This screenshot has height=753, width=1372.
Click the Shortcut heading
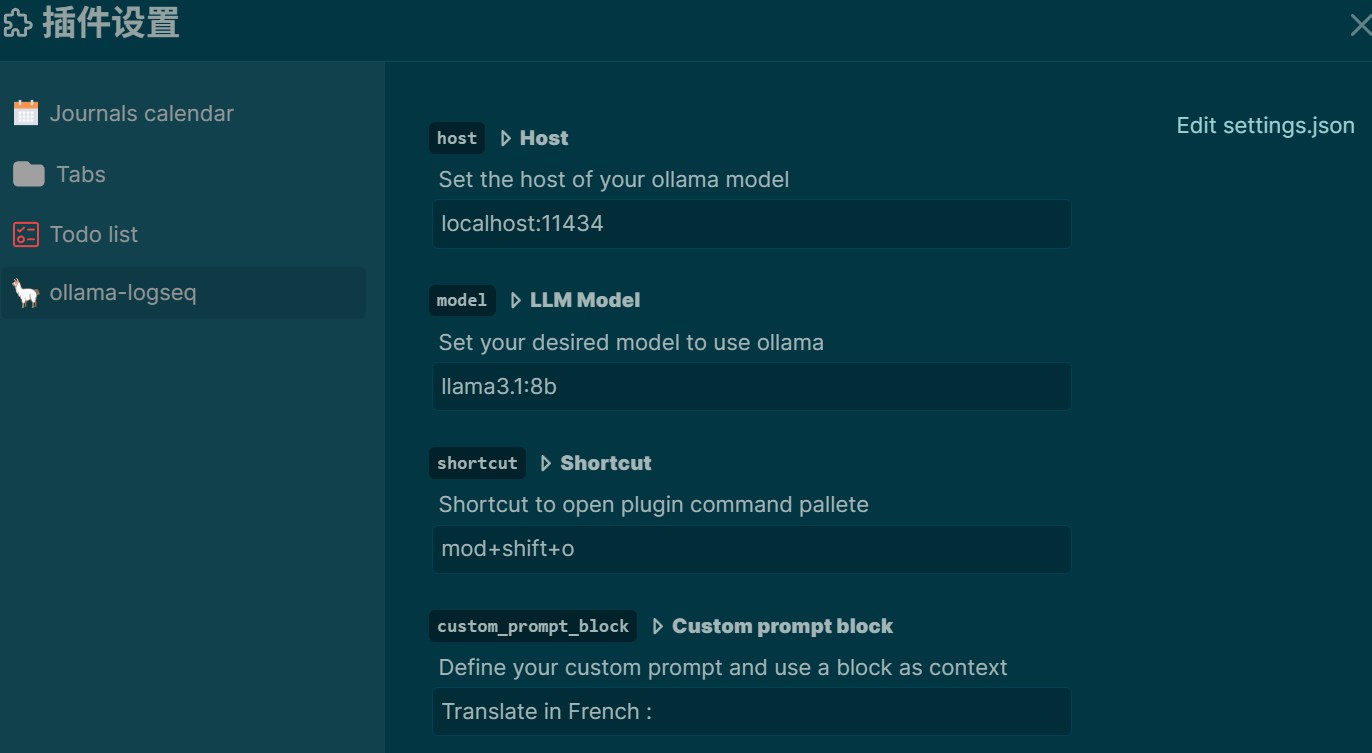606,463
